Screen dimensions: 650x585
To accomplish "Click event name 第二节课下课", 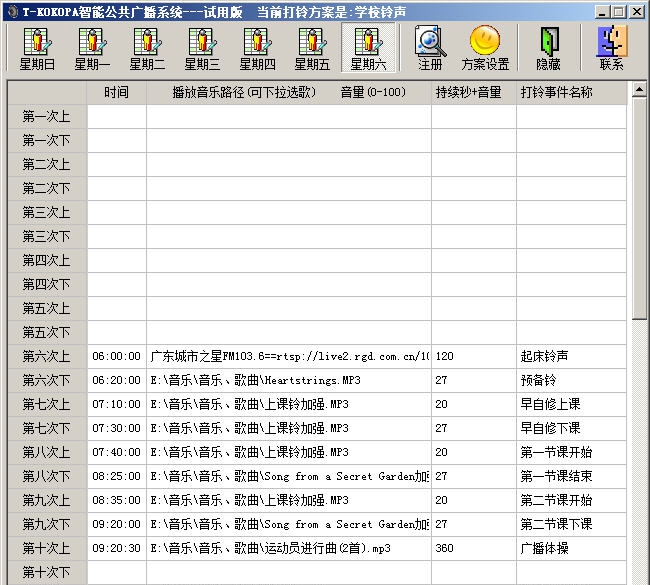I will [x=571, y=524].
